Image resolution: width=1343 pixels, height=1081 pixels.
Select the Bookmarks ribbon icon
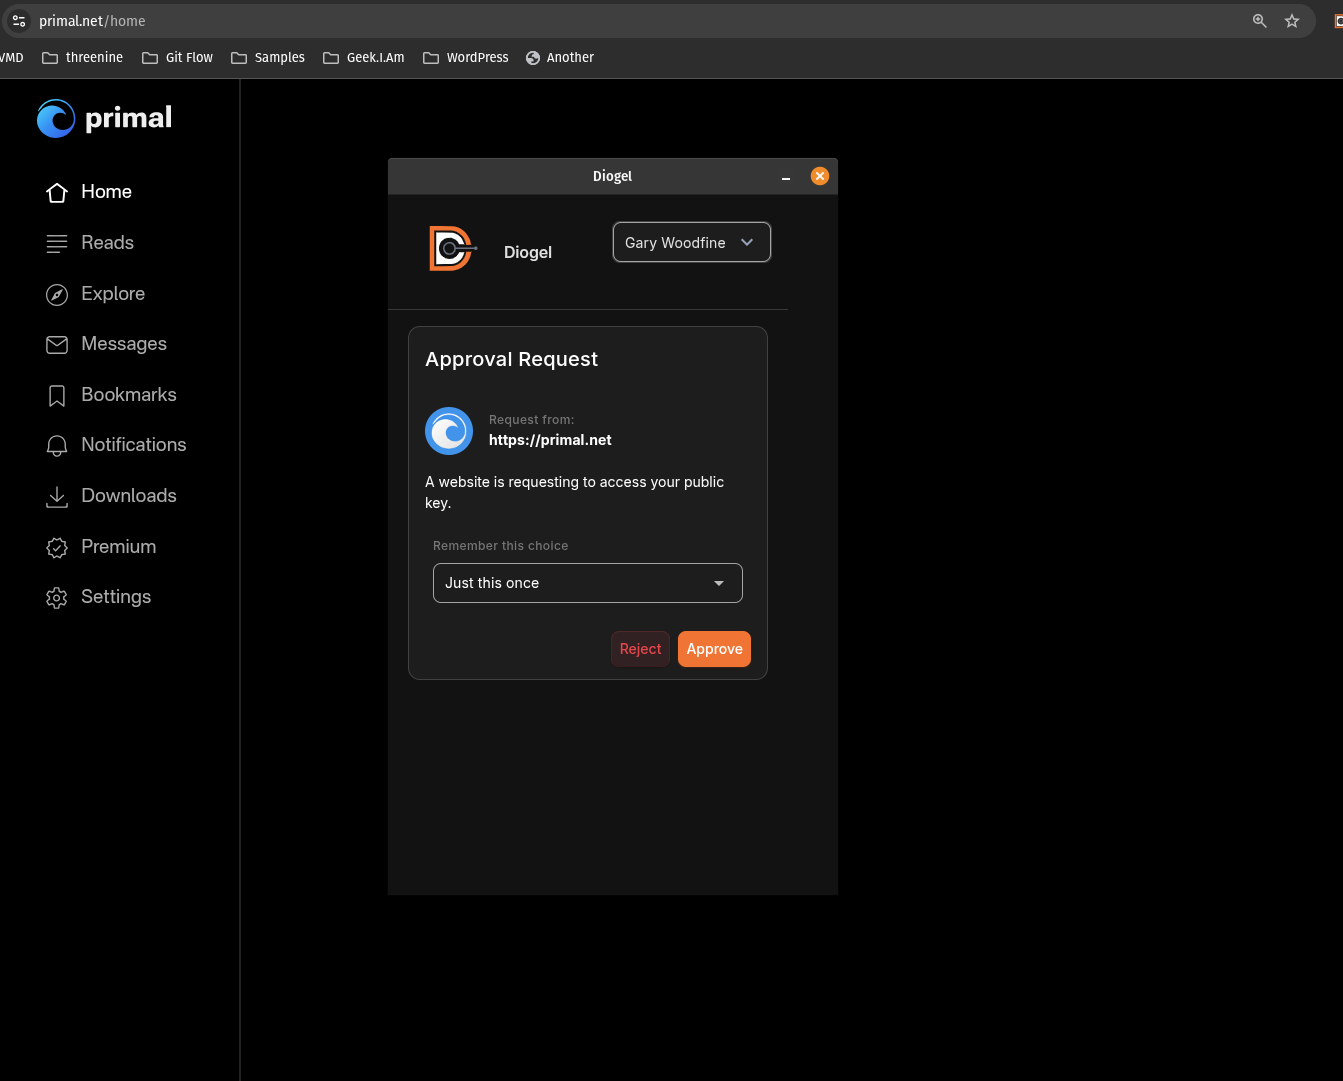pos(57,396)
